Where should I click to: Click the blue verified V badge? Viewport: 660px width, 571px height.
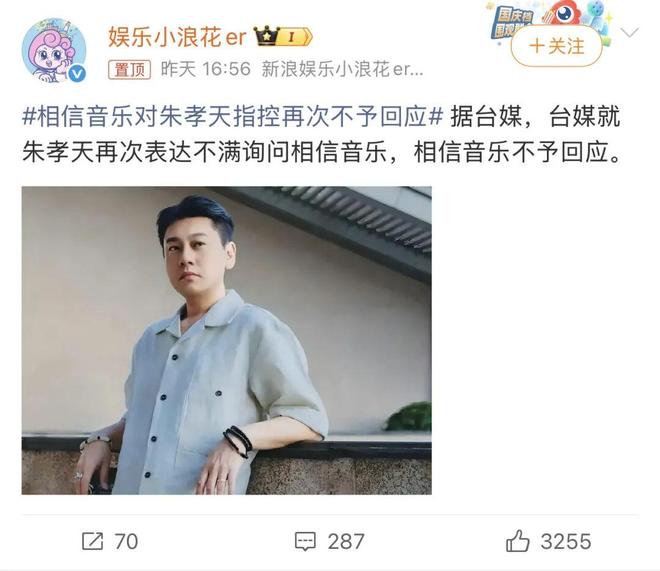tap(77, 74)
